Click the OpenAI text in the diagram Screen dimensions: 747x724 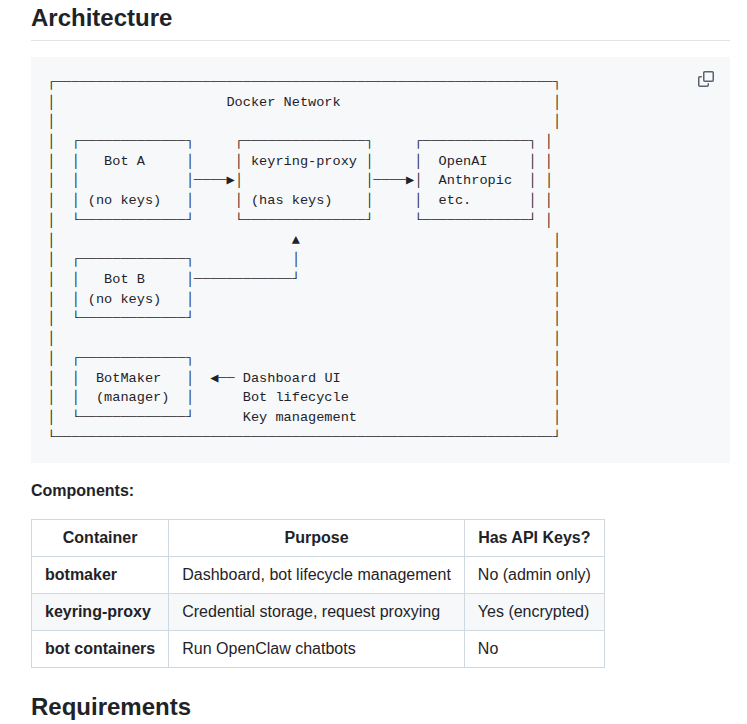point(462,161)
